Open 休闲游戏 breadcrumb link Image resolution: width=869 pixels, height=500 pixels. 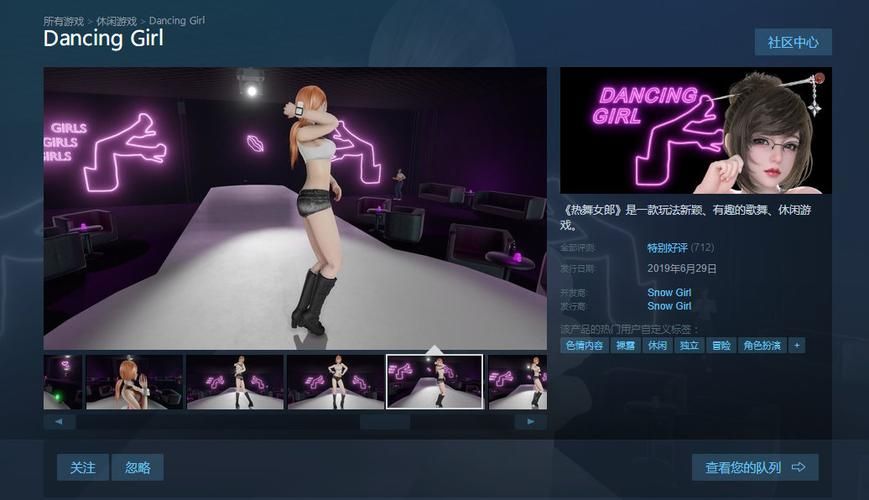(x=117, y=20)
